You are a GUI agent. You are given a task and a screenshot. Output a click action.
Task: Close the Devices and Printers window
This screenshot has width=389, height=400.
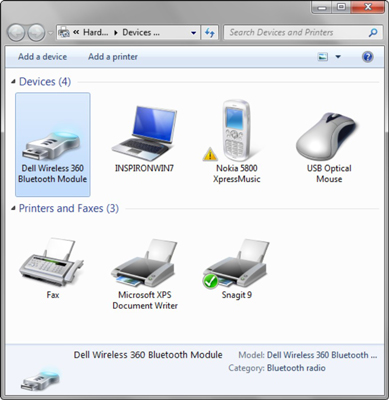[368, 7]
